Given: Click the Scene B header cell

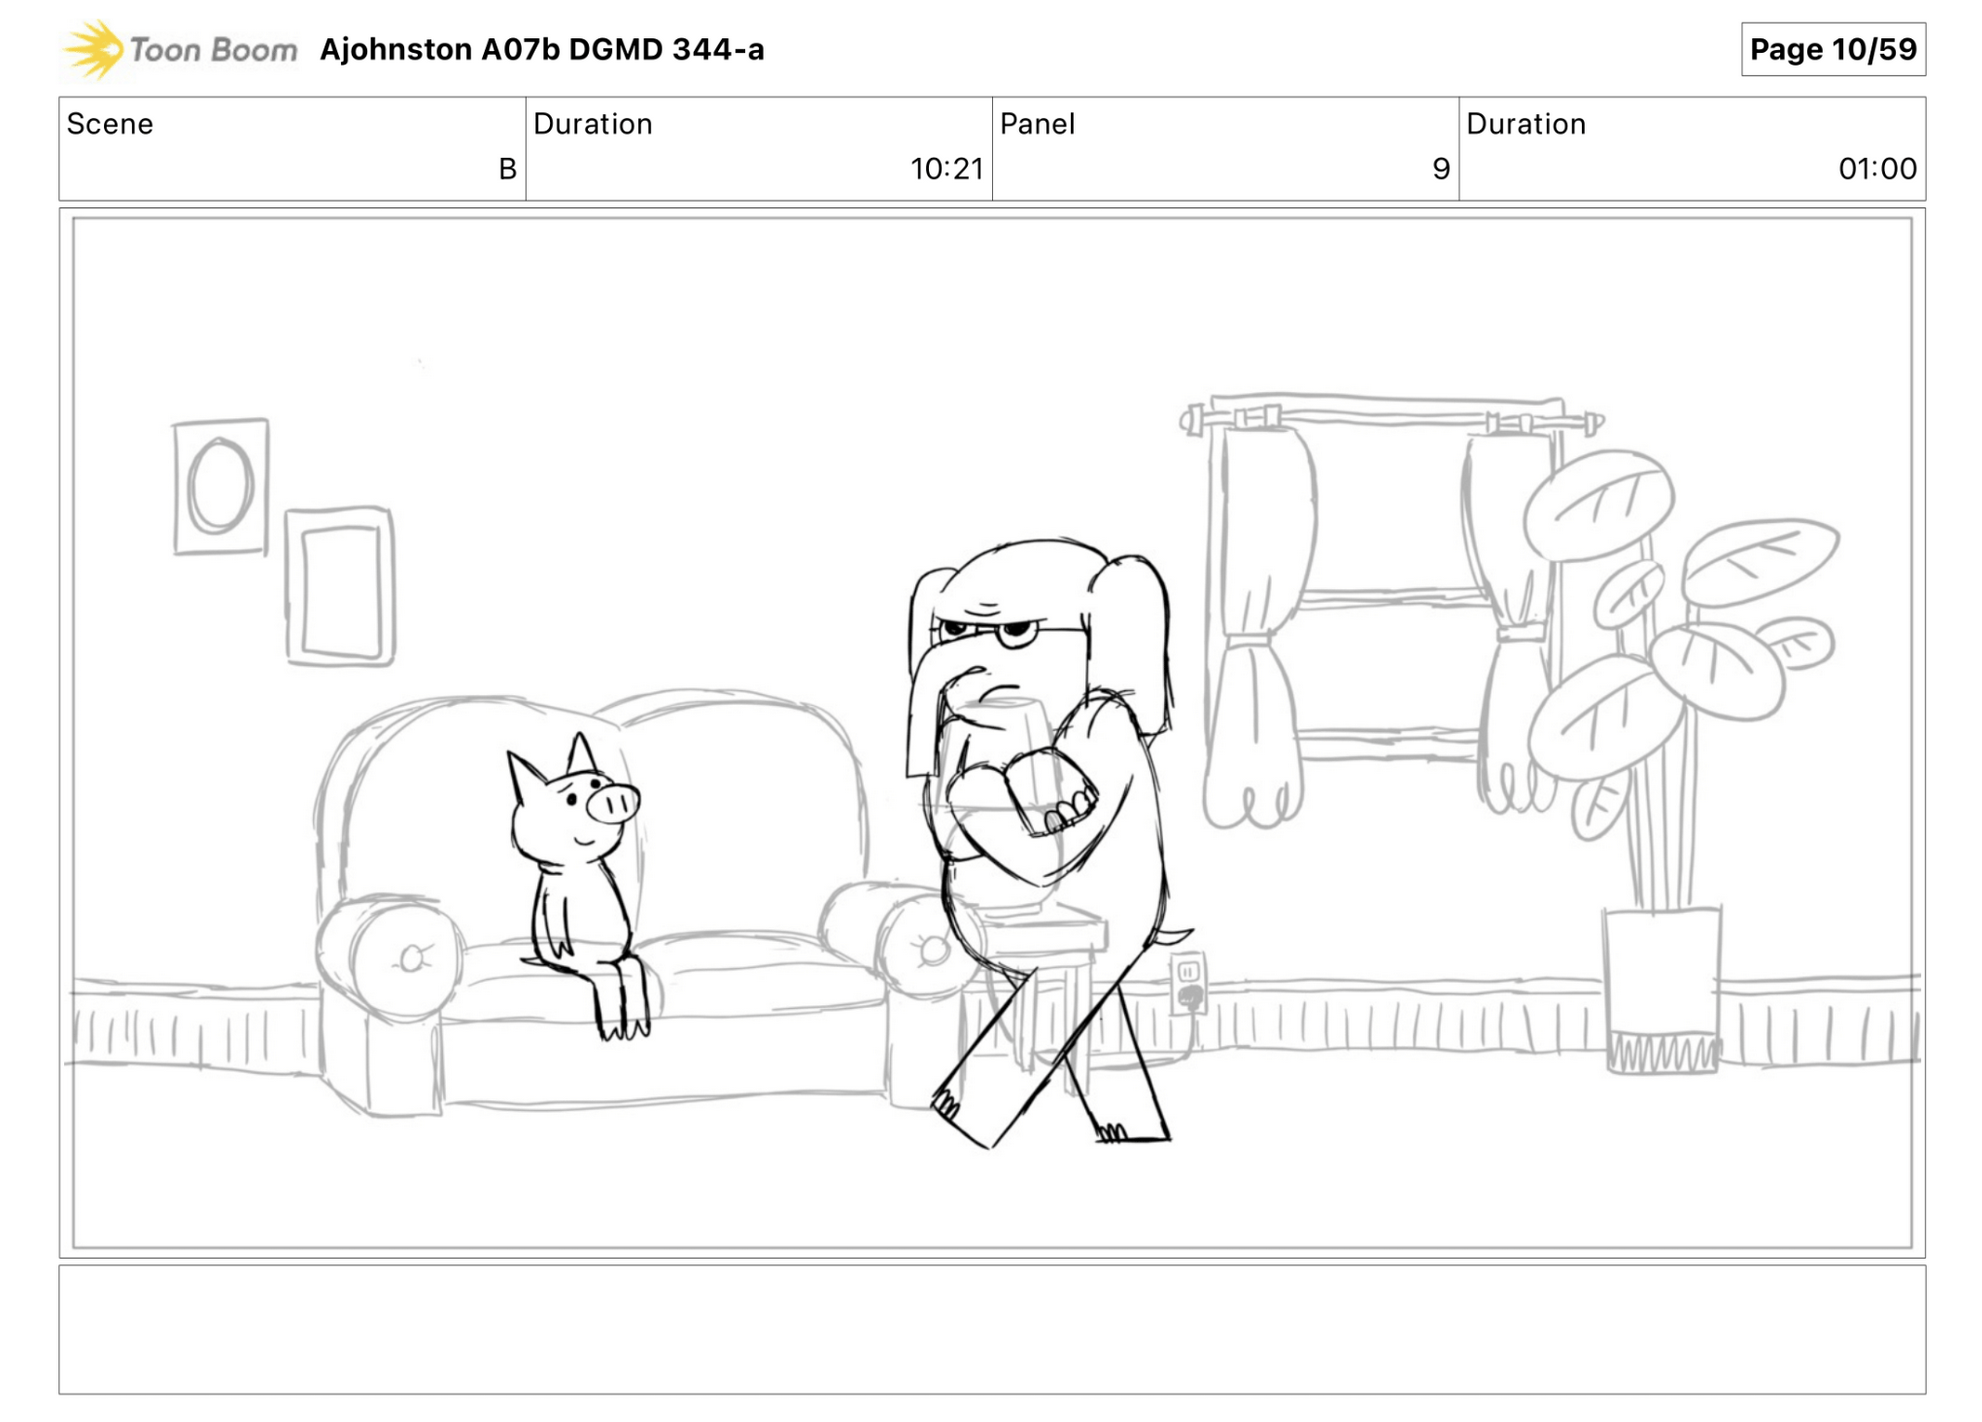Looking at the screenshot, I should point(291,148).
